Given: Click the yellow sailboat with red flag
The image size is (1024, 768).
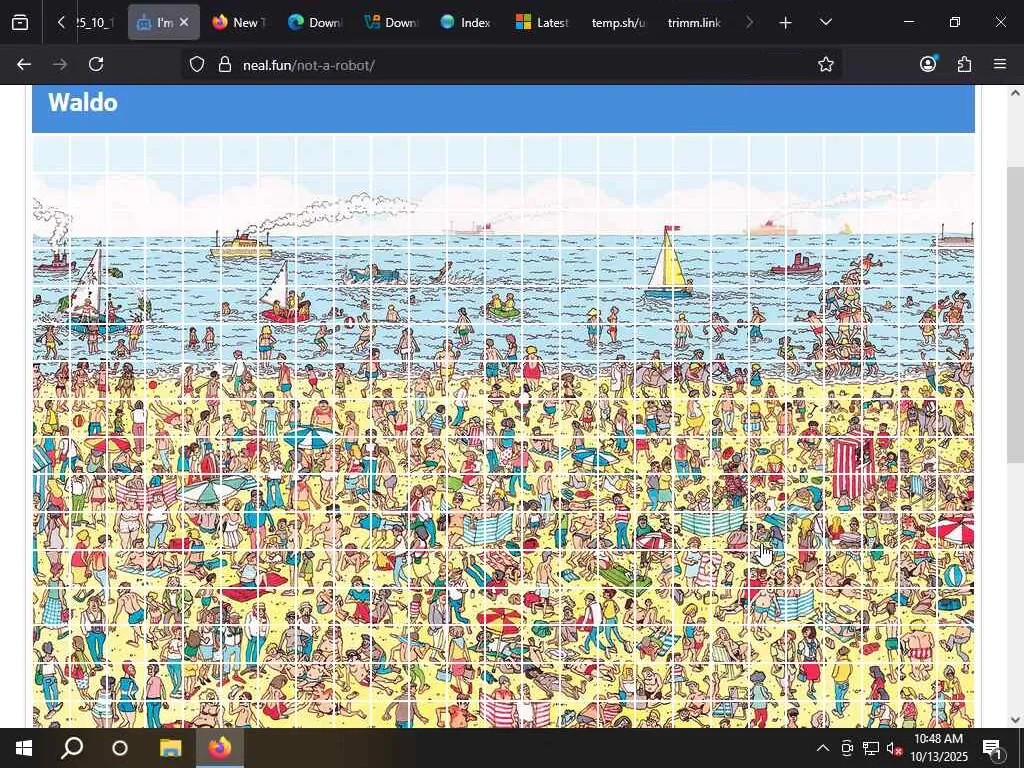Looking at the screenshot, I should [669, 261].
